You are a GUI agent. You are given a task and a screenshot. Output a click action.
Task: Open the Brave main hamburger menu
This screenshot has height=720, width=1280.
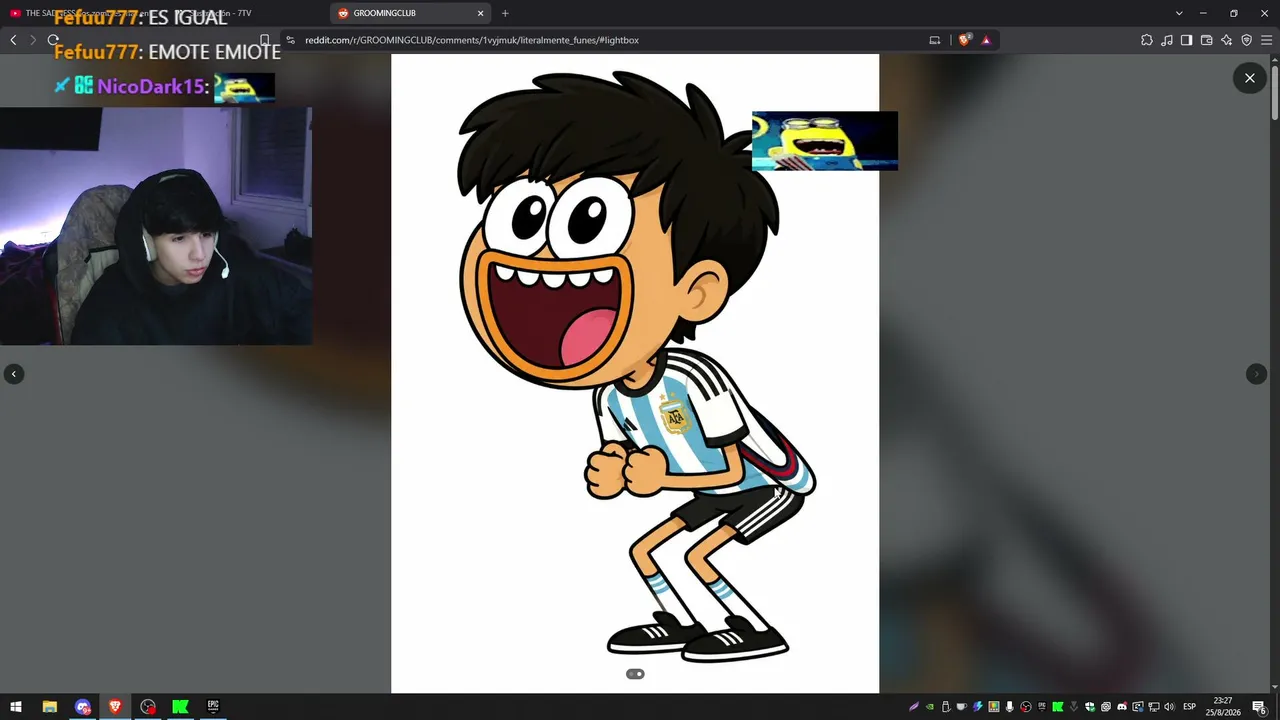point(1266,40)
